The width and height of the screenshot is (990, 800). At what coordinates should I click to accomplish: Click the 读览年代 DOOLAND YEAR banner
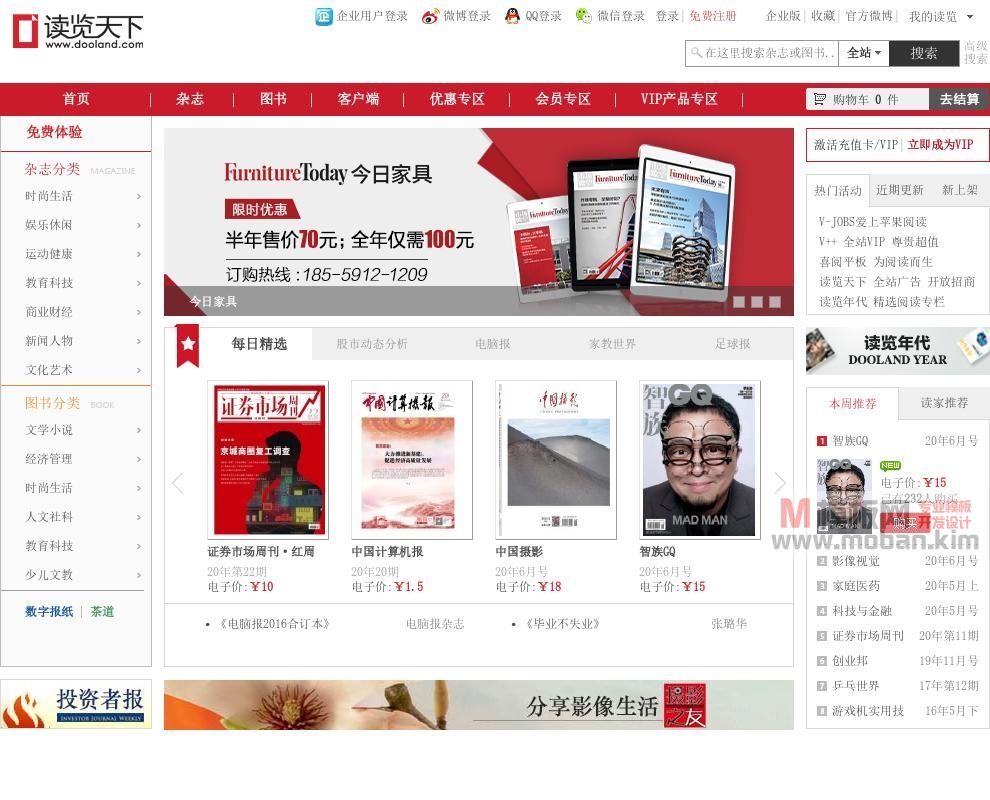coord(898,350)
